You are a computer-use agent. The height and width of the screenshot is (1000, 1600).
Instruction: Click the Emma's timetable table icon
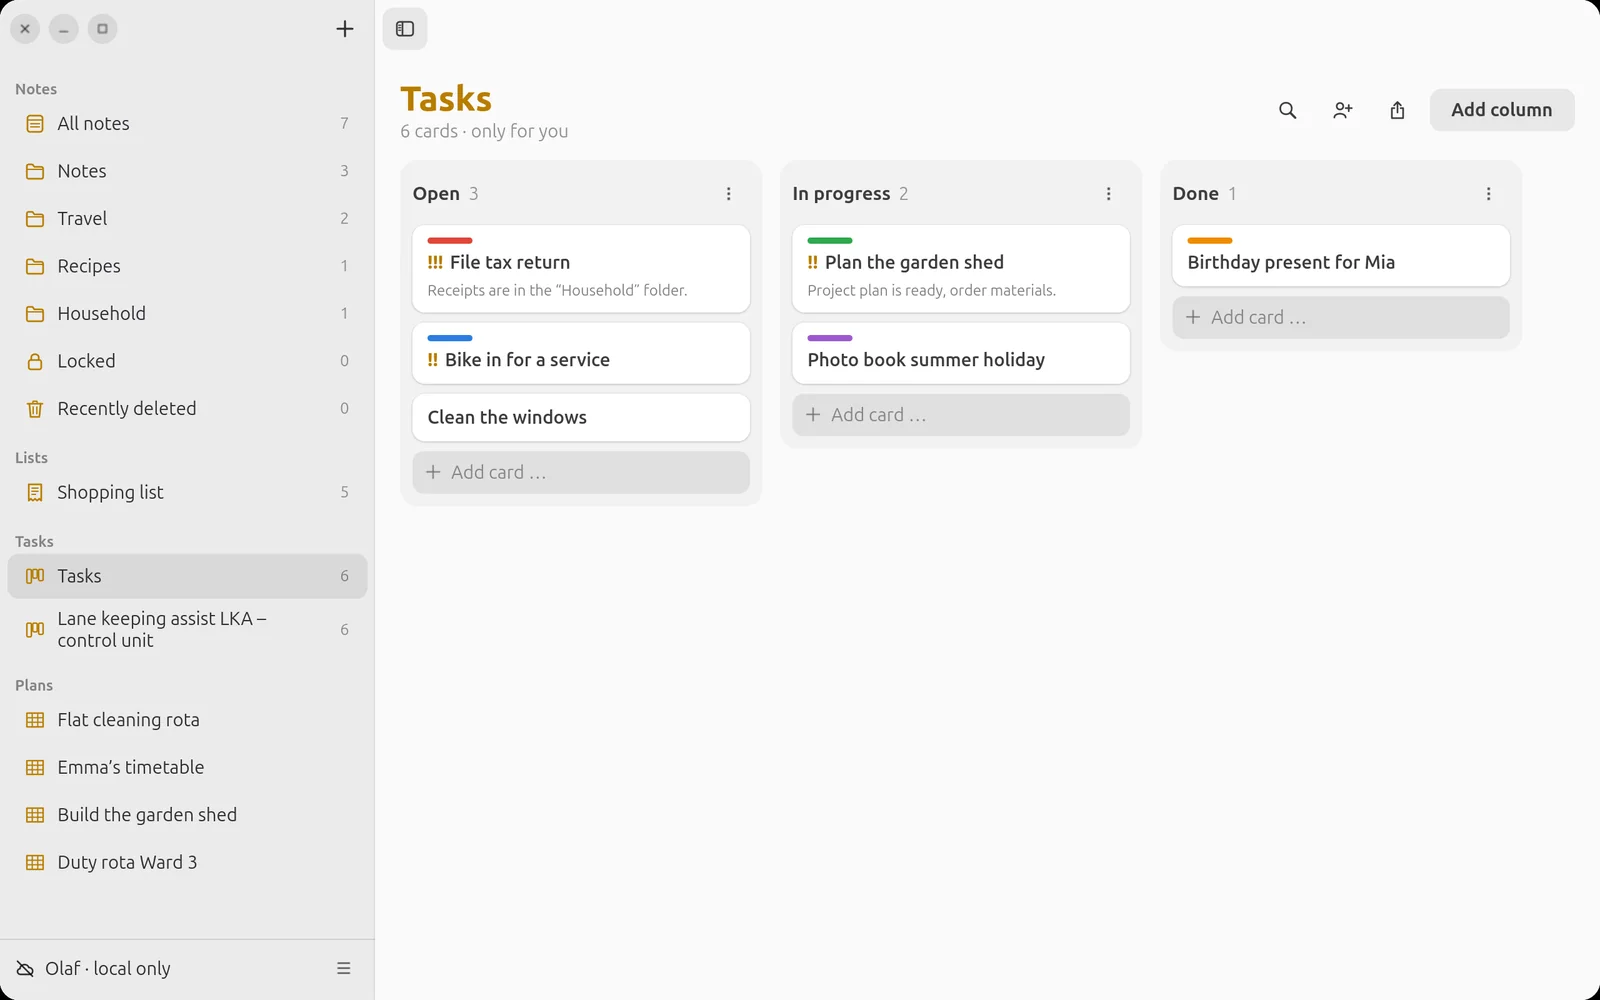point(35,768)
